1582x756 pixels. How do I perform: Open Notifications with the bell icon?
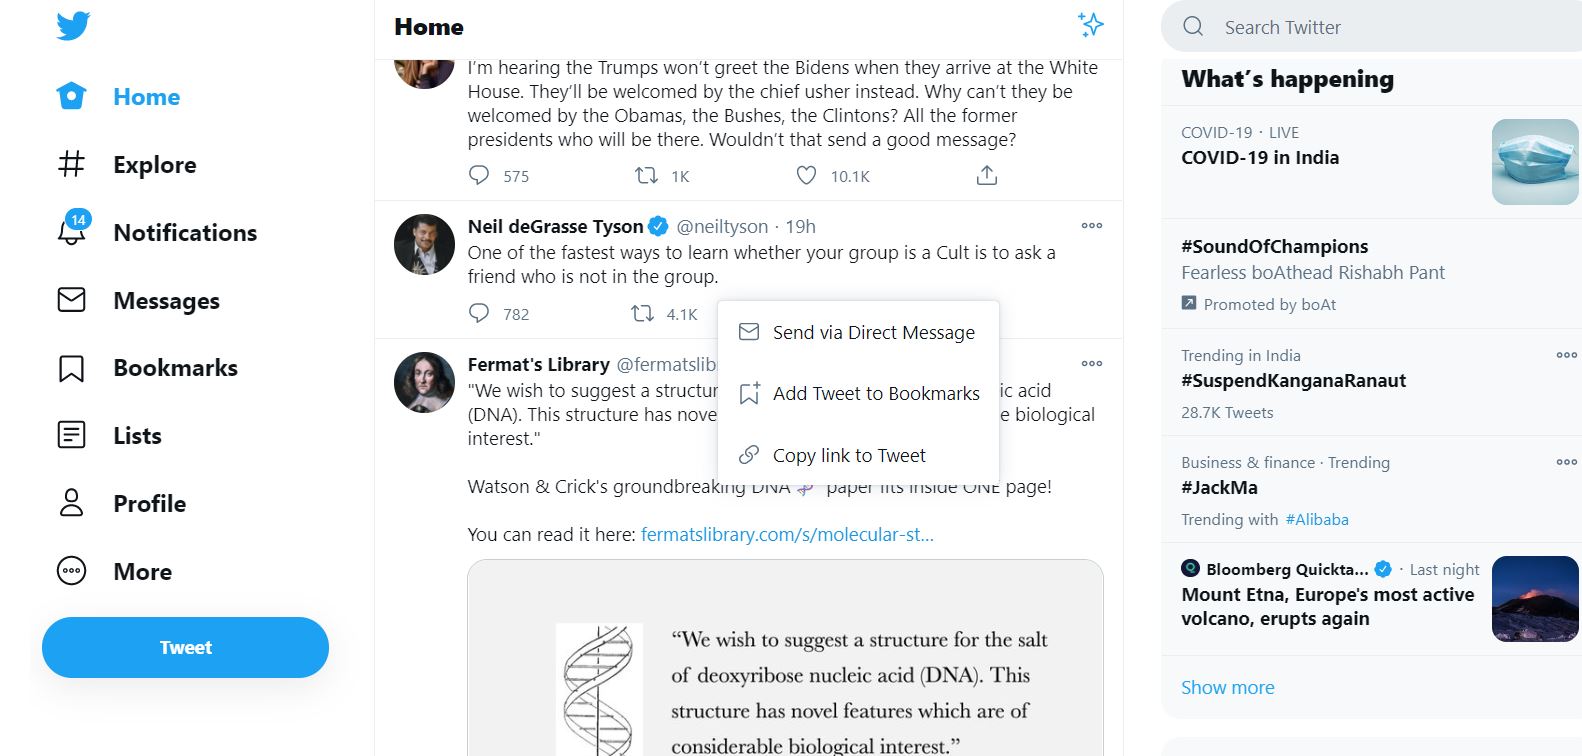click(x=72, y=232)
